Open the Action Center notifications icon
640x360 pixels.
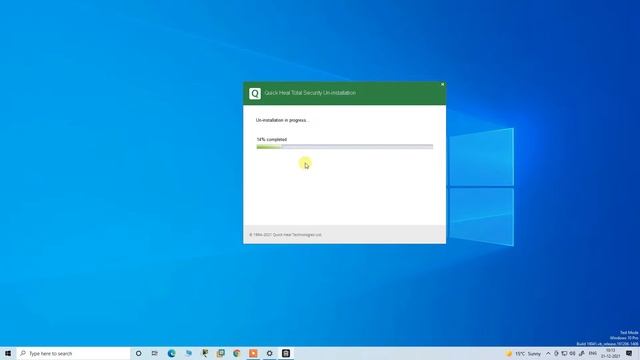point(629,353)
